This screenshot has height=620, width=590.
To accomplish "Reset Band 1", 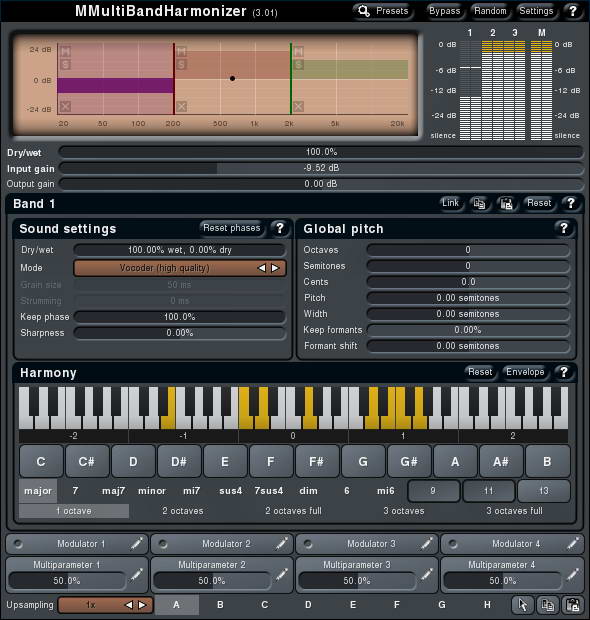I will [x=539, y=203].
